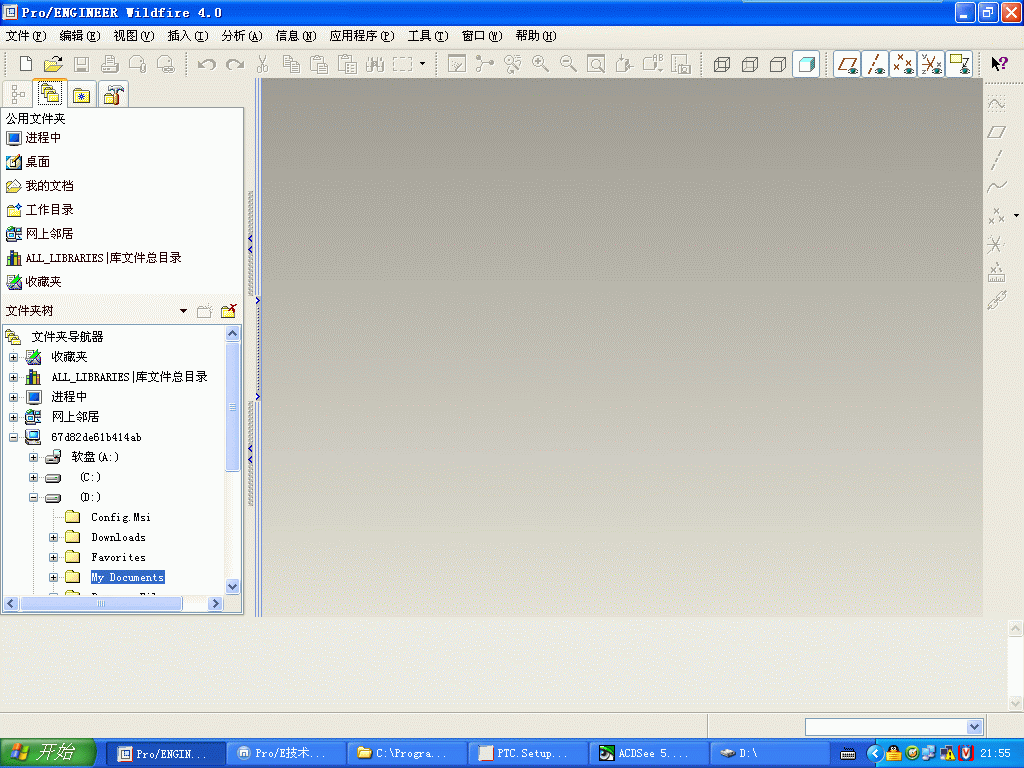
Task: Expand the 进程中 tree node
Action: (x=13, y=397)
